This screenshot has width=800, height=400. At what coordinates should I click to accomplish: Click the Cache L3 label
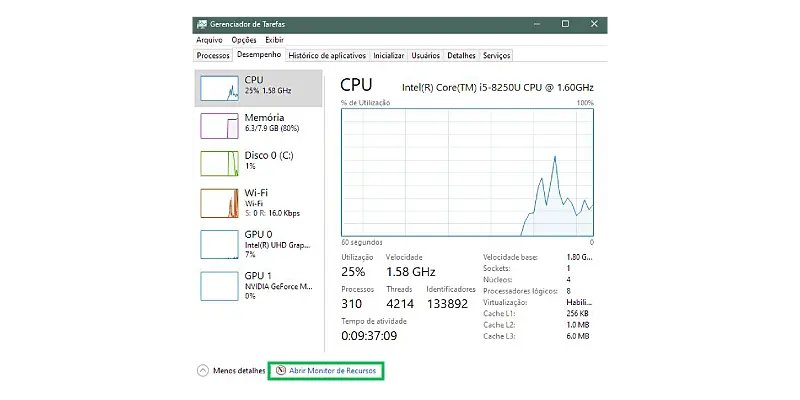click(x=499, y=336)
